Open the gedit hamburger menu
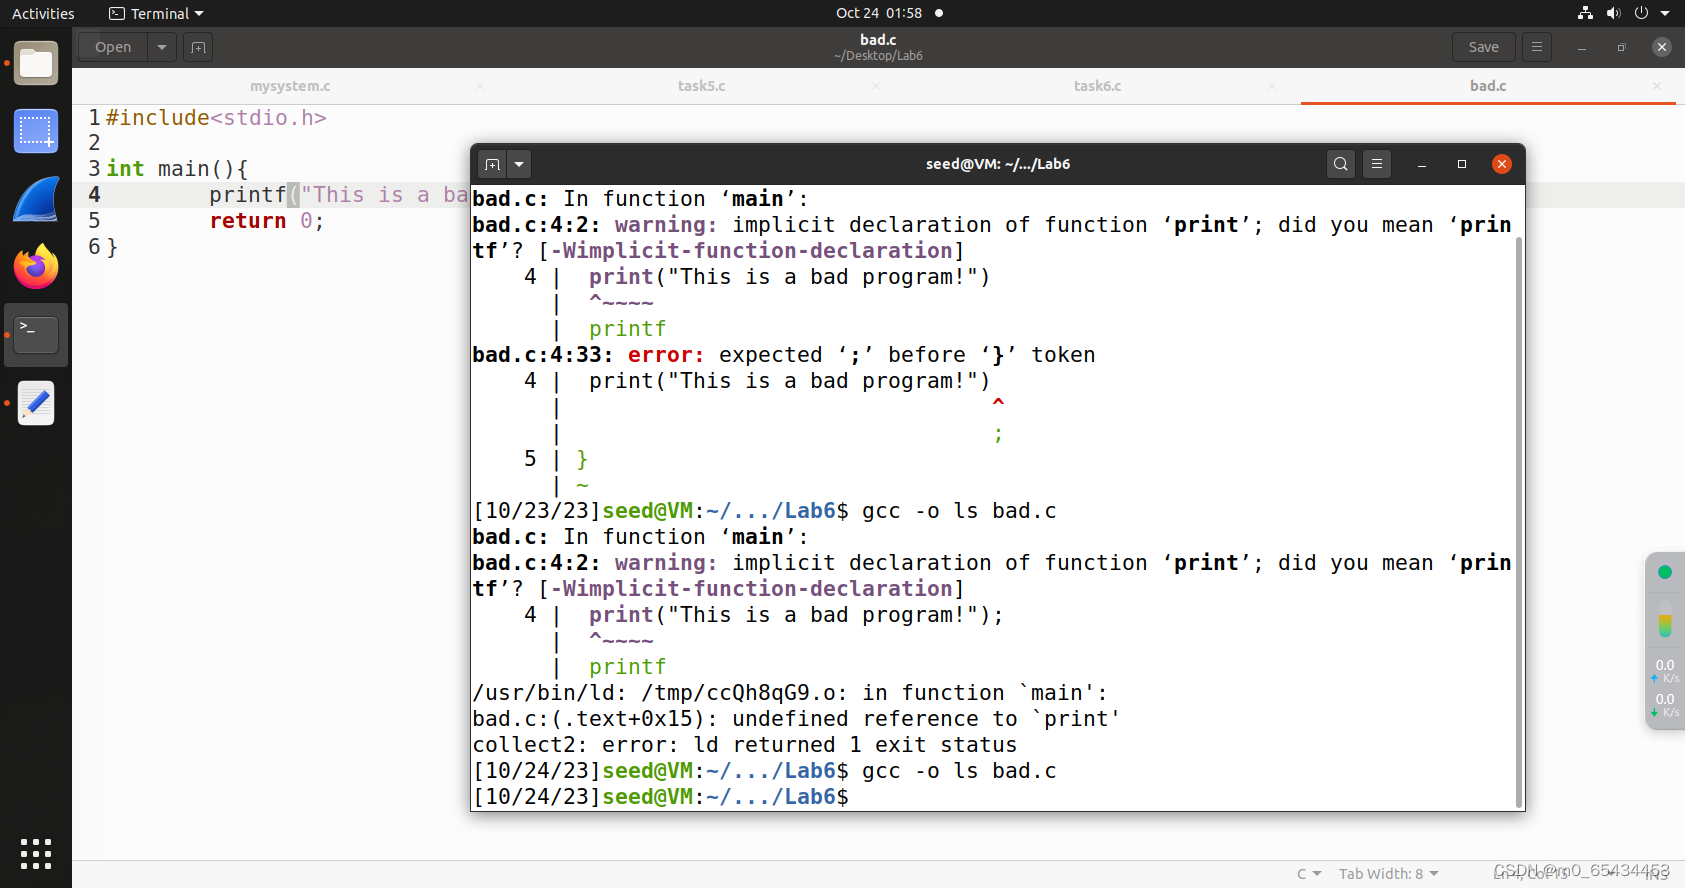This screenshot has height=888, width=1685. click(1537, 47)
